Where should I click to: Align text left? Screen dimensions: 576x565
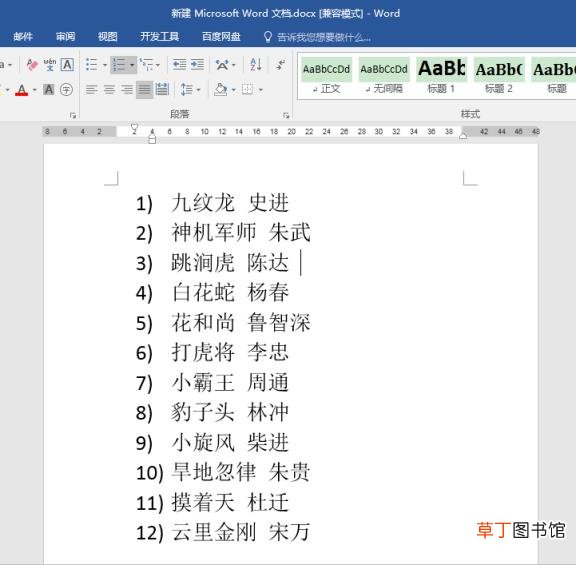pyautogui.click(x=91, y=89)
